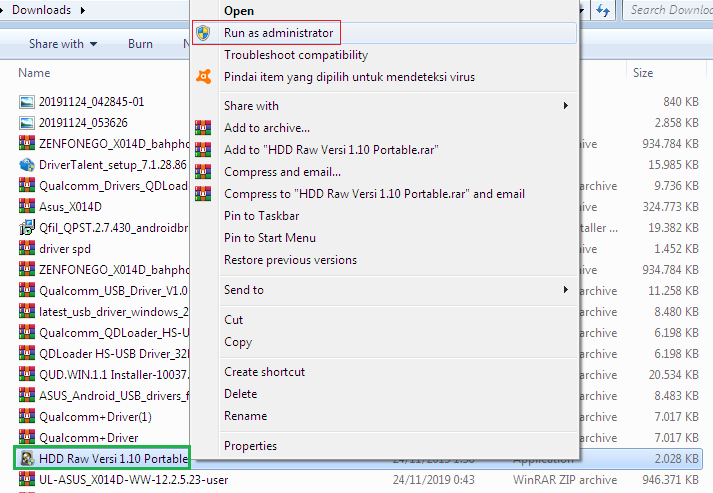Image resolution: width=713 pixels, height=493 pixels.
Task: Select the file Qualcomm_USB_Driver_V1.0
Action: coord(114,291)
